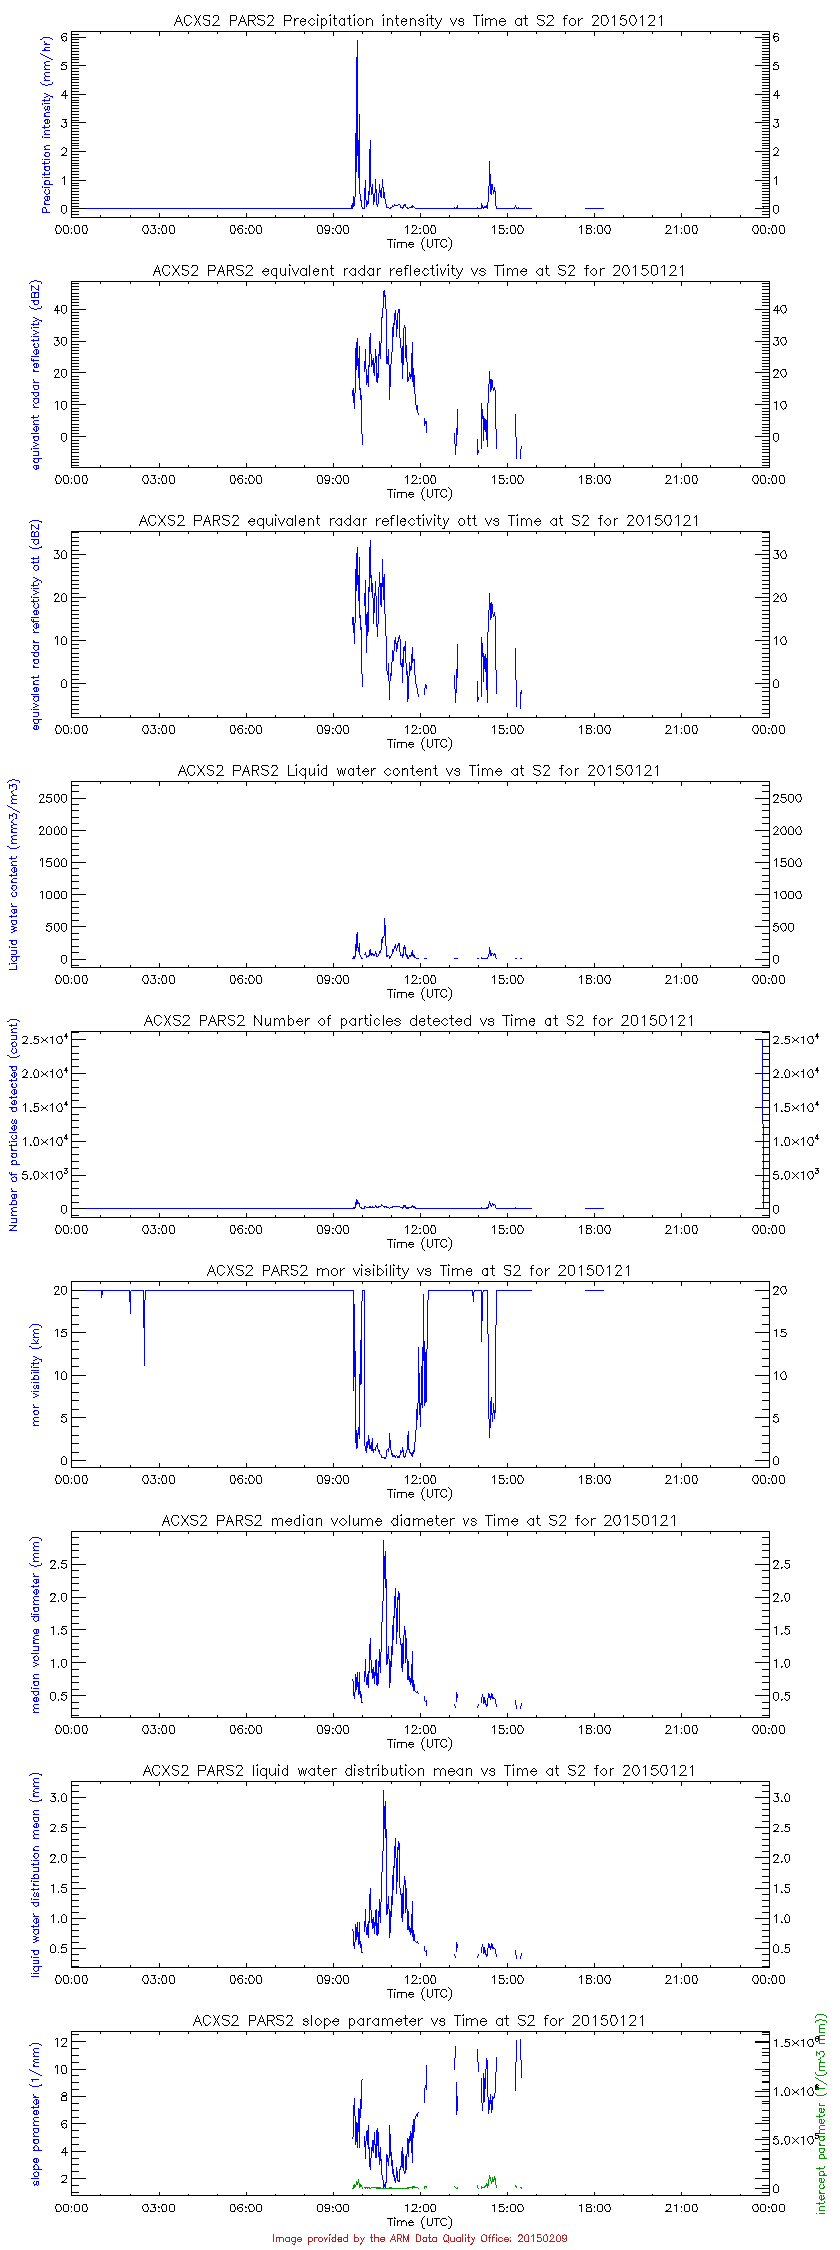Select the 'equivalent radar reflectivity ott' chart title
This screenshot has width=840, height=2250.
[x=419, y=521]
